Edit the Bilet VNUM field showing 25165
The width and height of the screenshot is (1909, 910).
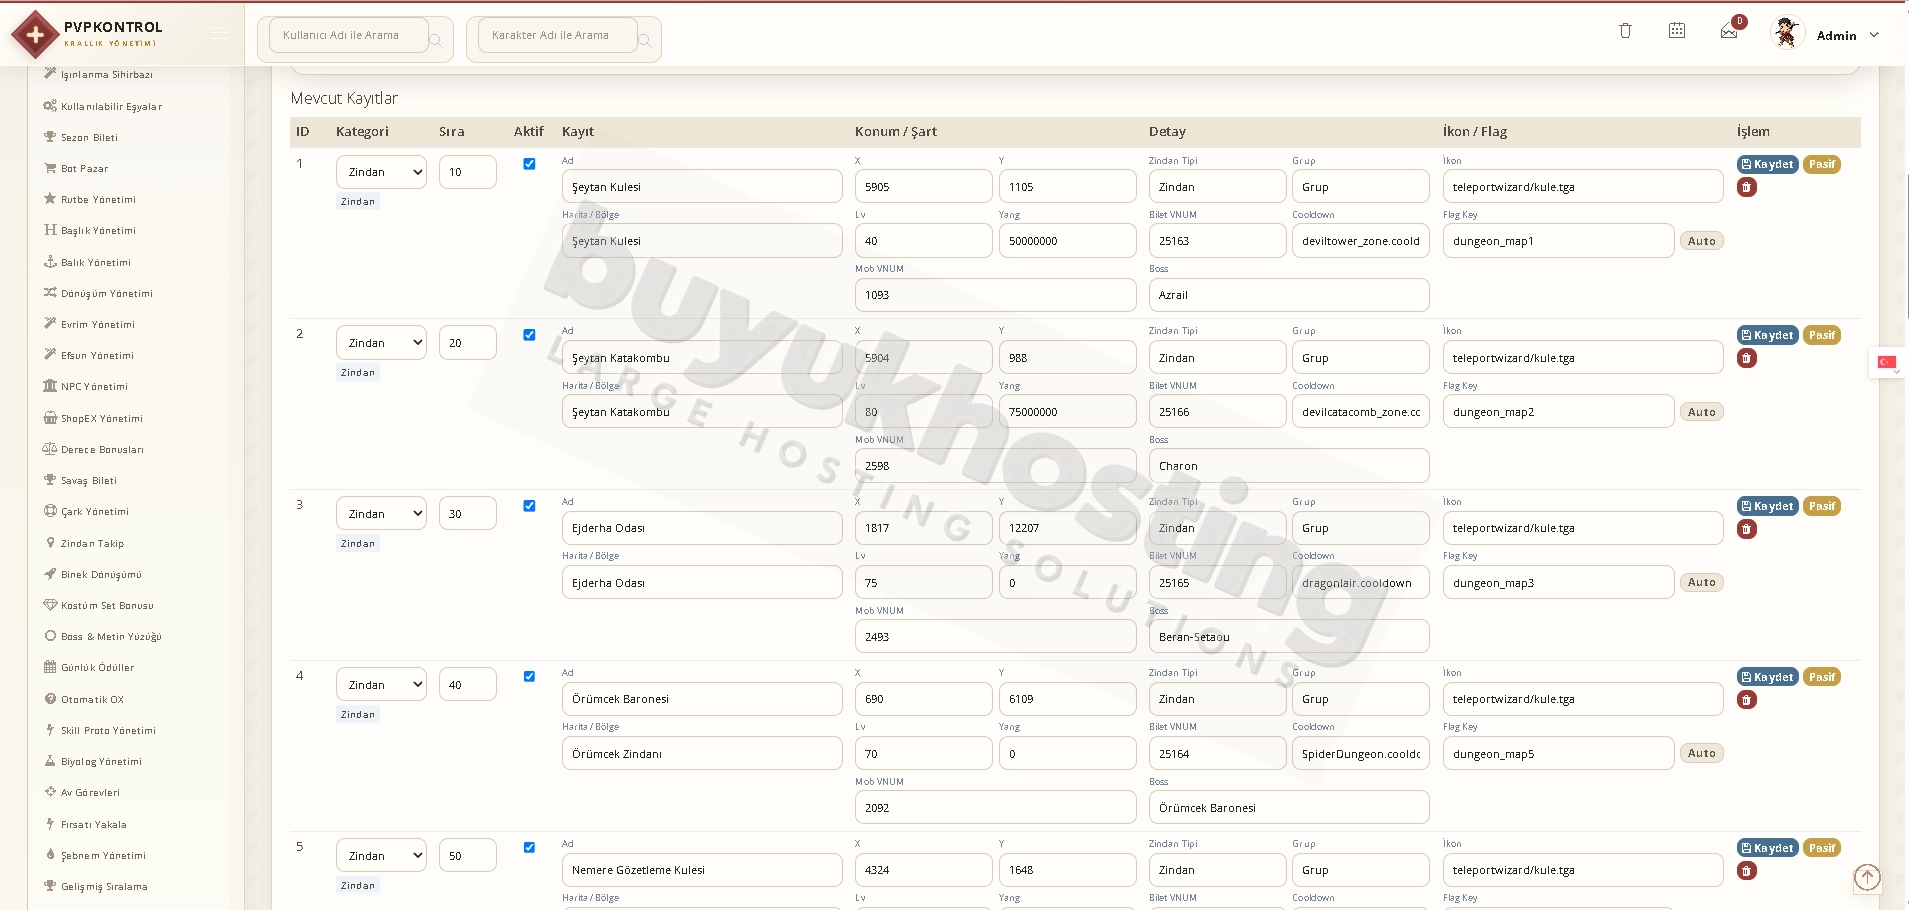[1217, 583]
